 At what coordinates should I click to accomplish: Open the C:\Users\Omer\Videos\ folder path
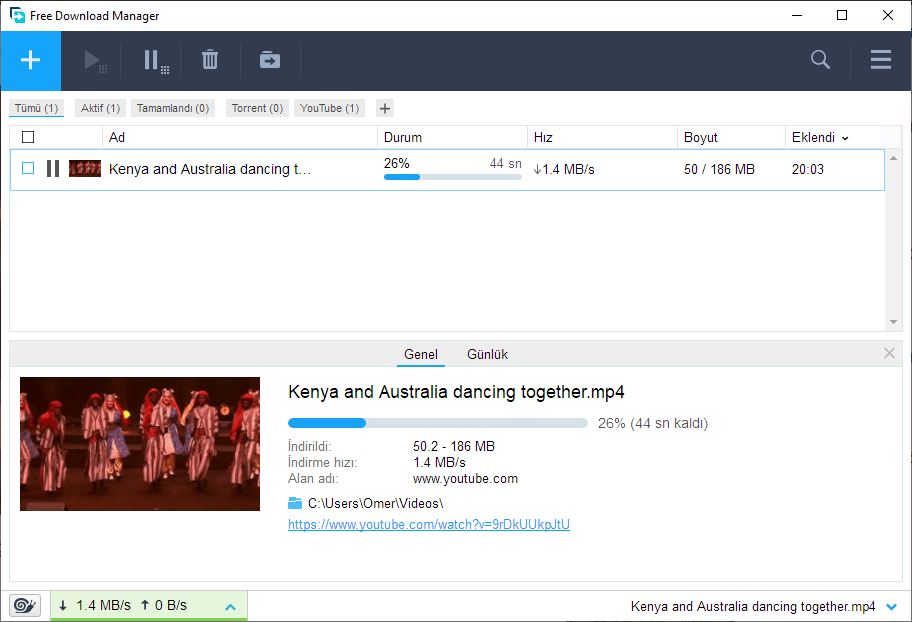(x=375, y=503)
